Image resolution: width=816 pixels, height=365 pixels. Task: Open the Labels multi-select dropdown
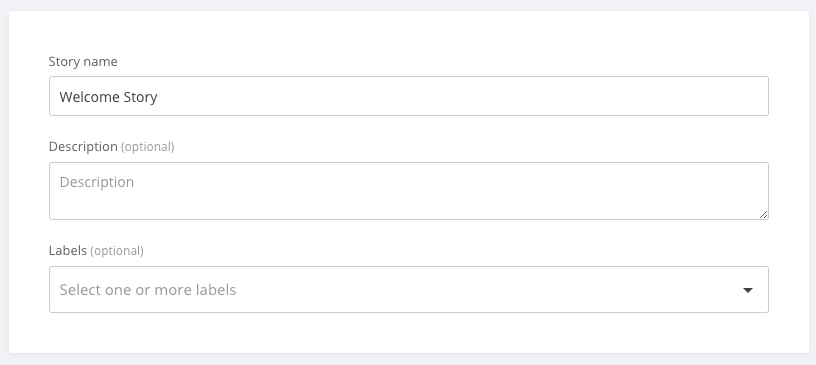(x=409, y=290)
